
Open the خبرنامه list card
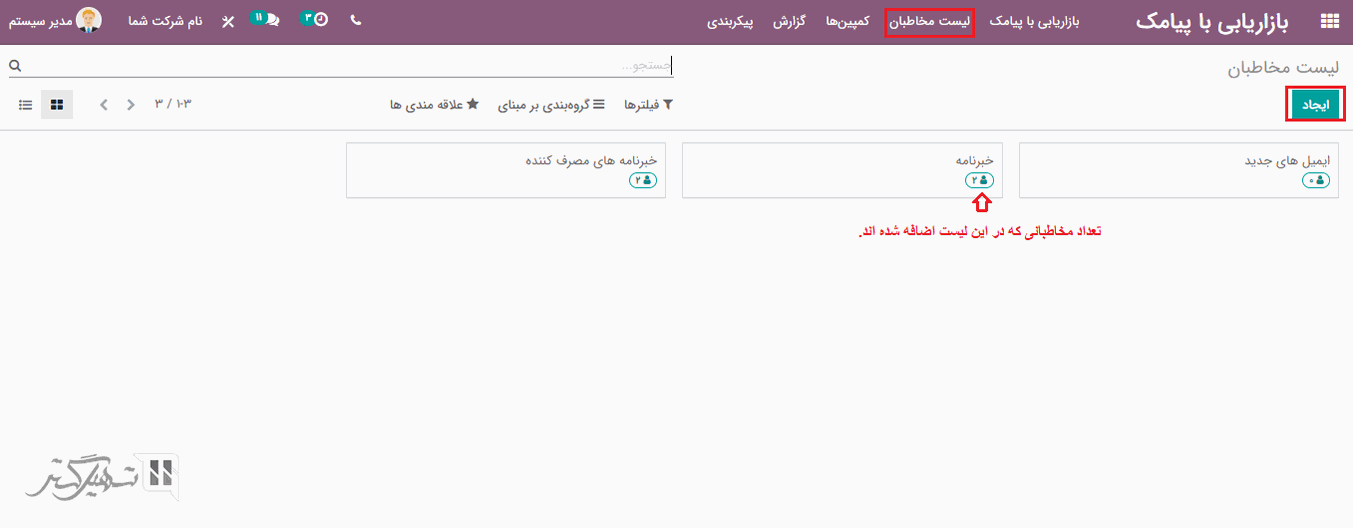click(x=842, y=170)
